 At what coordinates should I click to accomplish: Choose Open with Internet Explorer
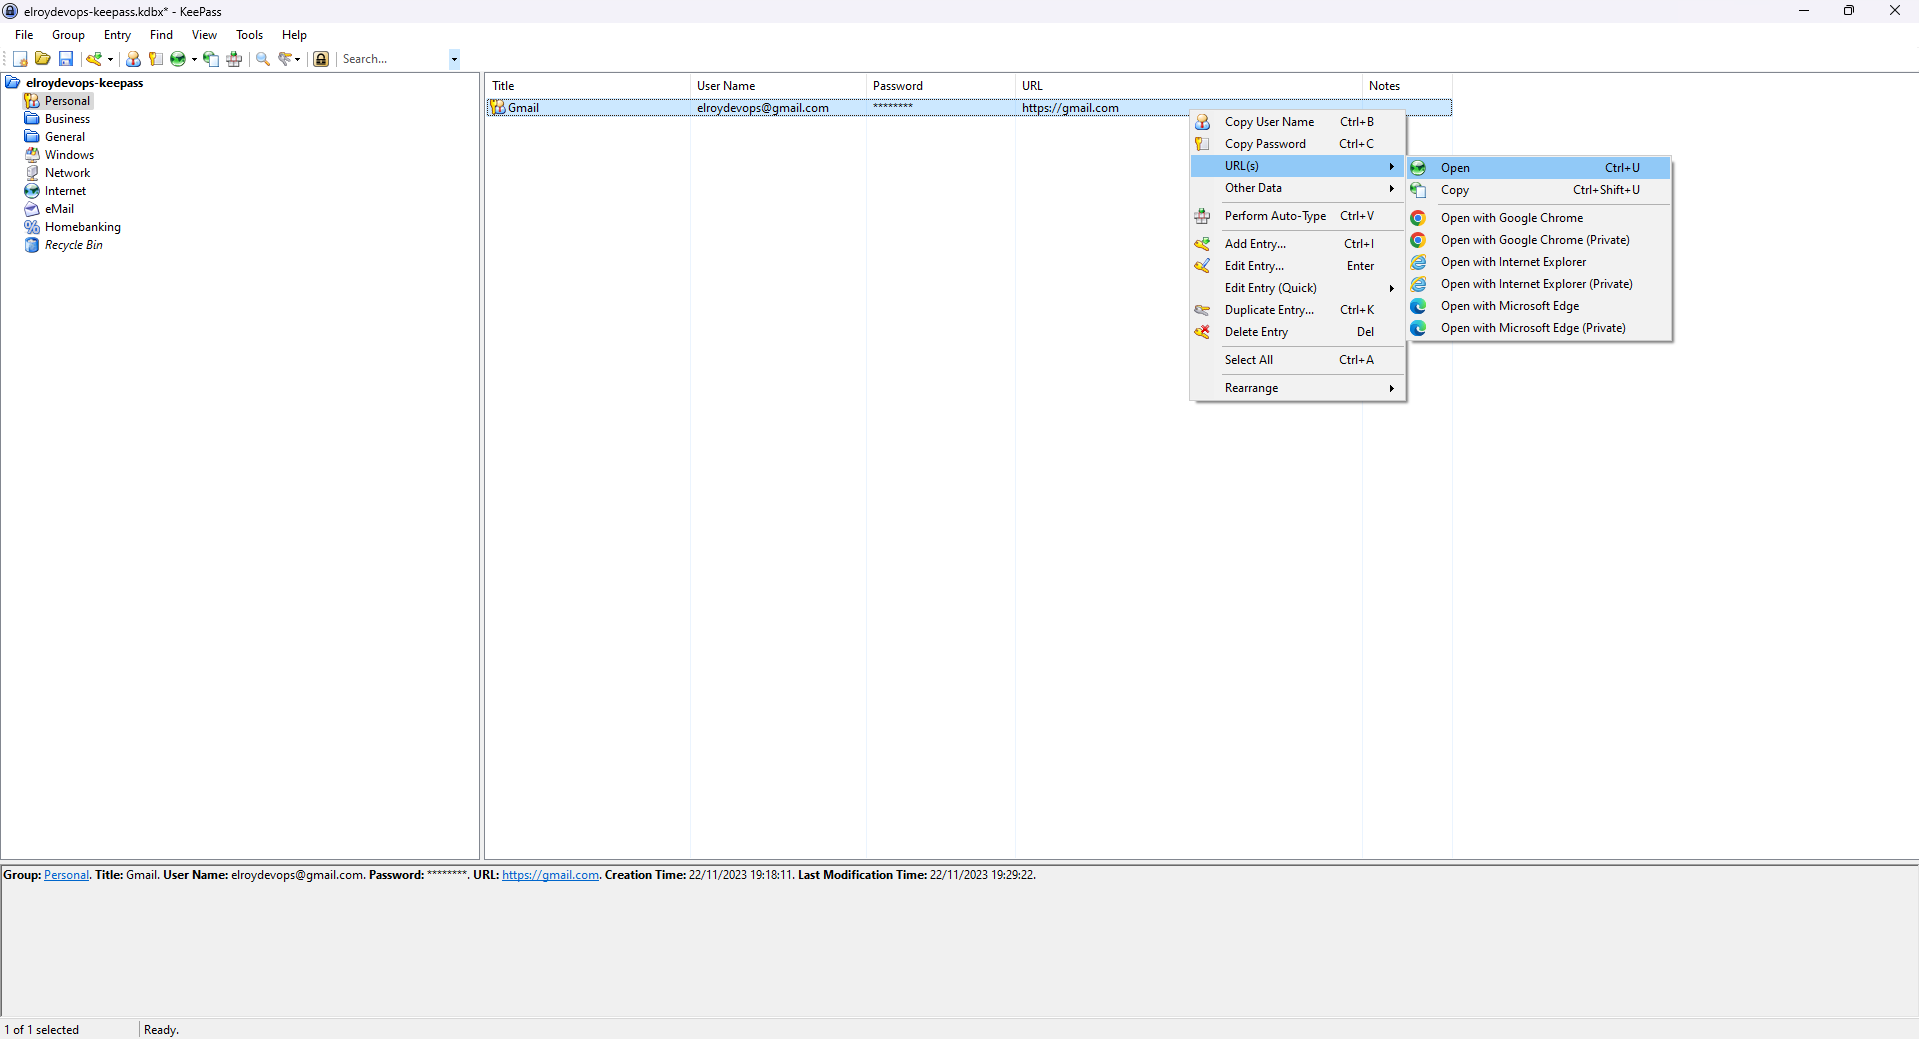pyautogui.click(x=1539, y=262)
